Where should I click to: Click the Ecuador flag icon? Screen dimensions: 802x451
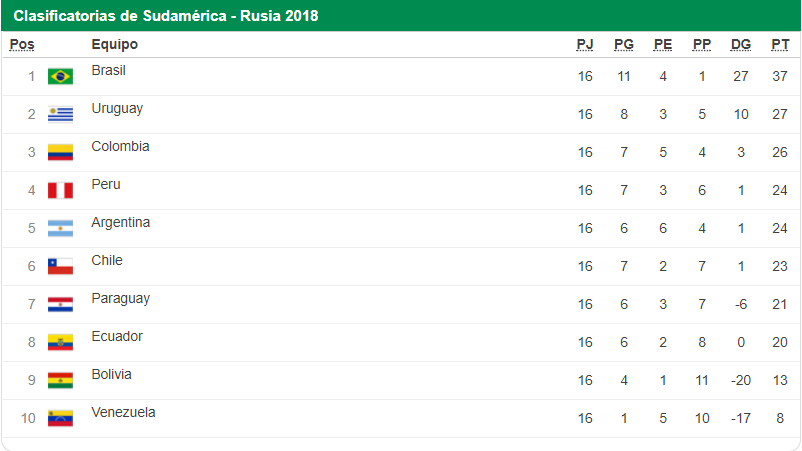coord(60,342)
